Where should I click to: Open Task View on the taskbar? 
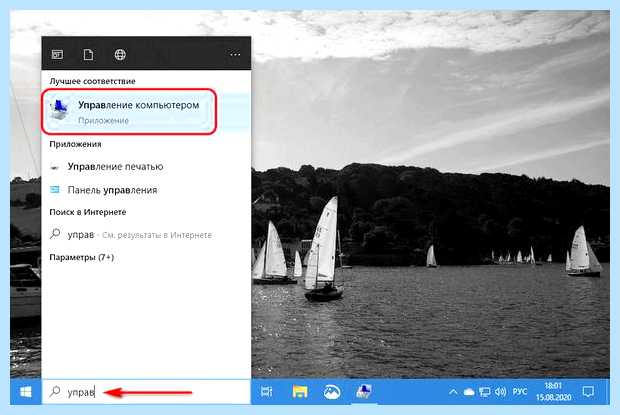[x=267, y=392]
